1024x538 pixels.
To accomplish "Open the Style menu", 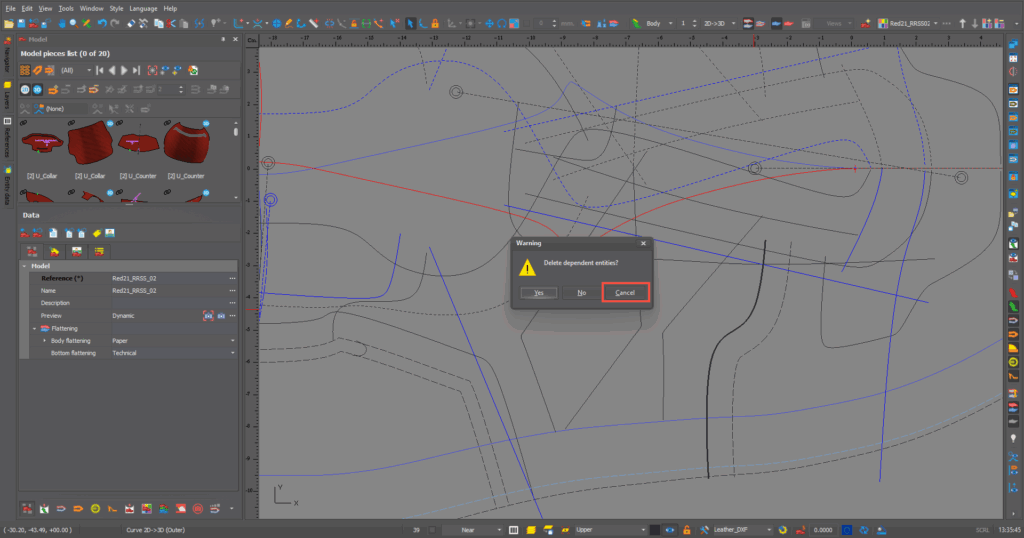I will coord(116,8).
